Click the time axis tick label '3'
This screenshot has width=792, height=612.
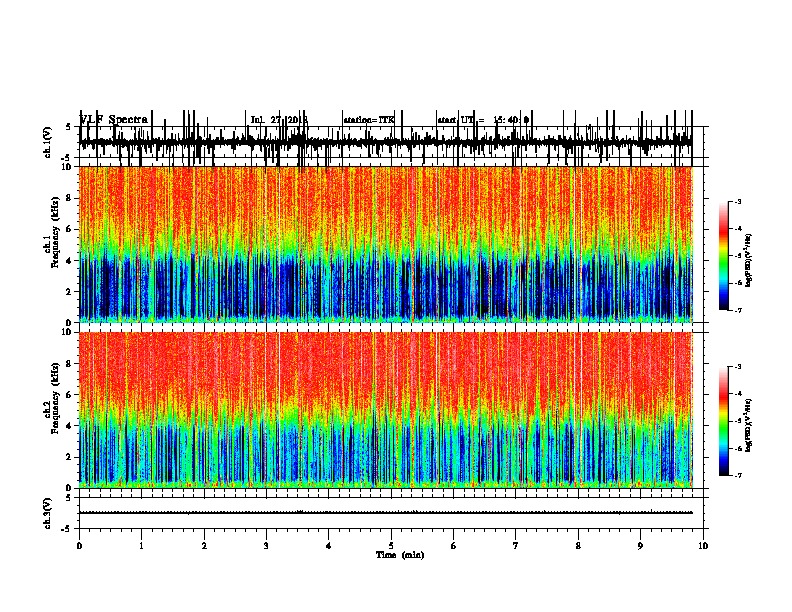[x=266, y=546]
